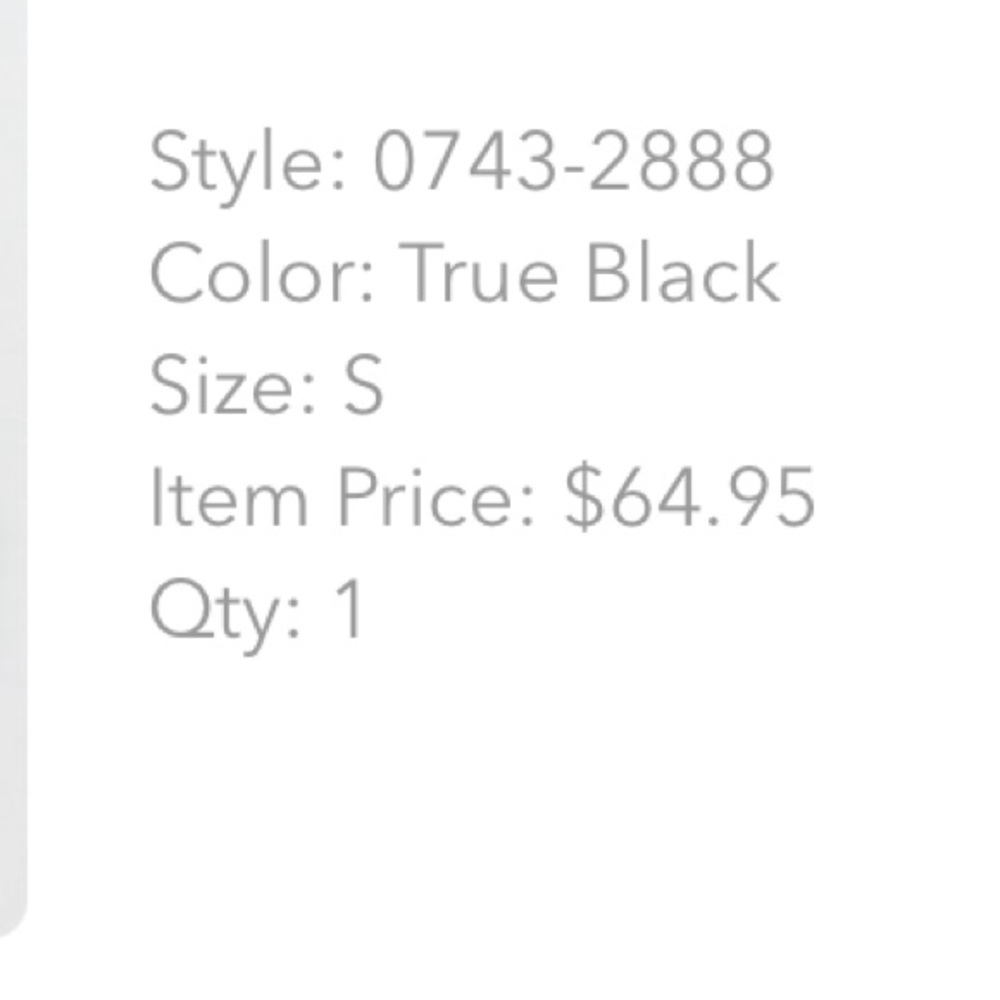Click the decimal point in the price

coord(698,520)
